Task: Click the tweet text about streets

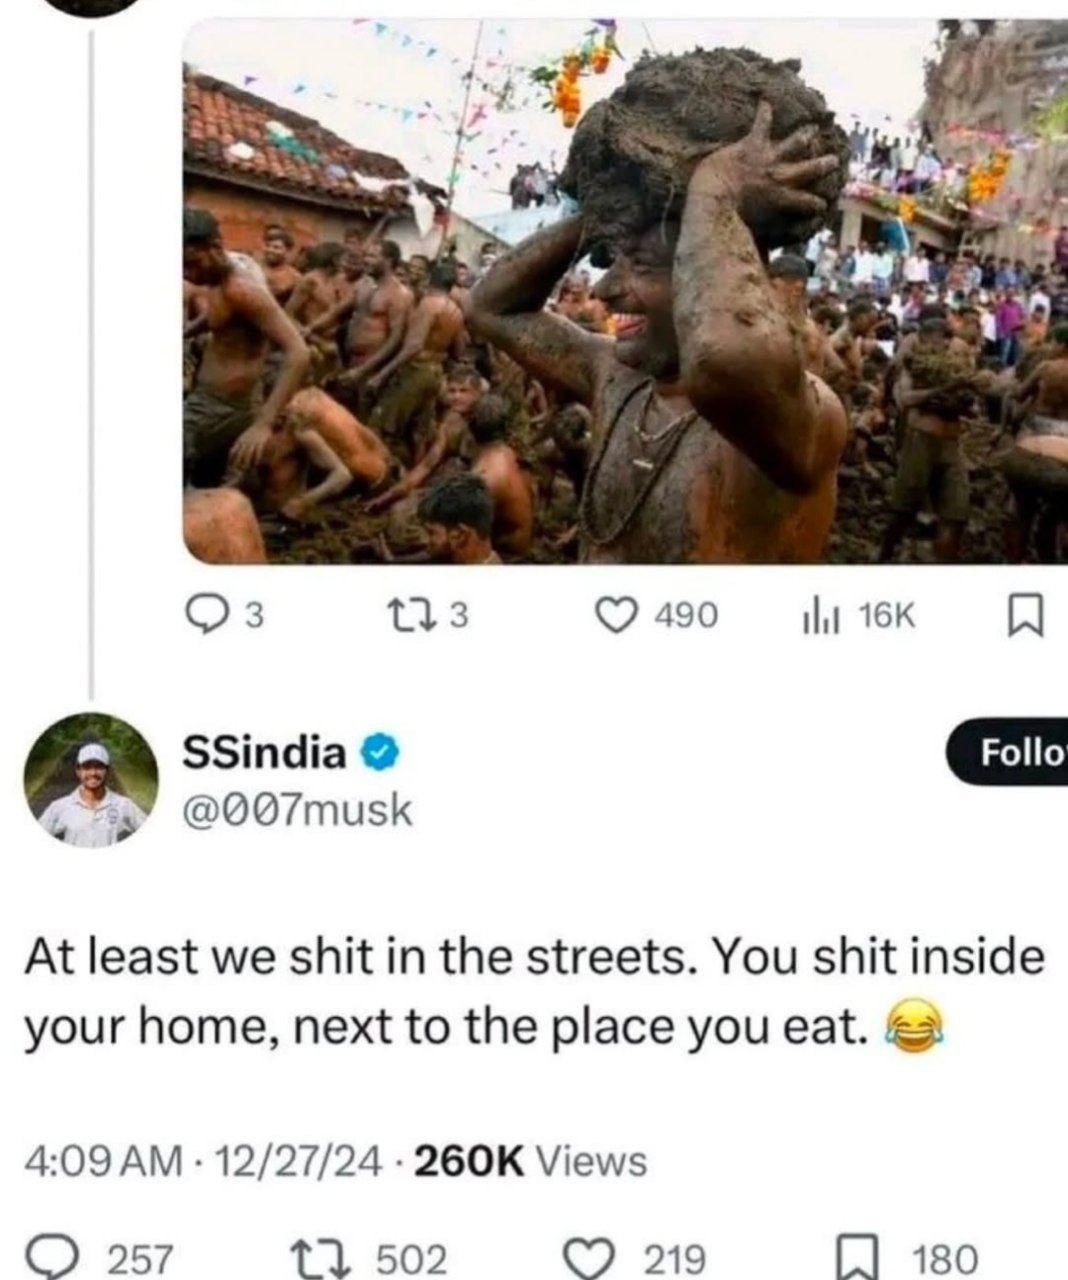Action: click(x=533, y=991)
